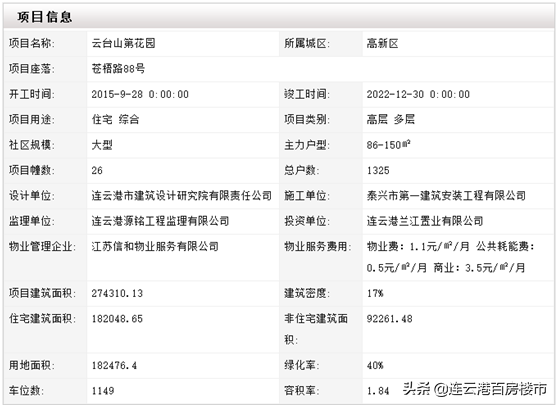Select 连云港兰江置业有限公司 text
This screenshot has width=558, height=407.
coord(425,221)
